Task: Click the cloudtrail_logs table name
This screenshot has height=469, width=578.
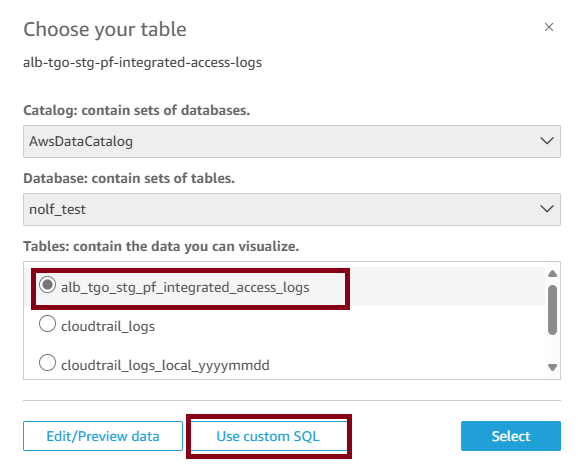Action: tap(108, 326)
